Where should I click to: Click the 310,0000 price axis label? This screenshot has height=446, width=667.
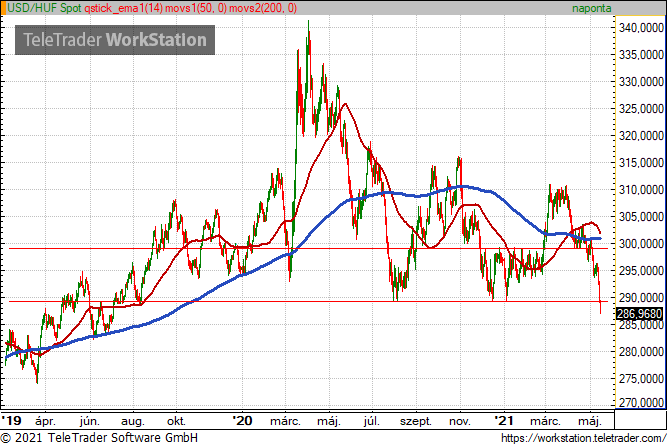click(641, 190)
